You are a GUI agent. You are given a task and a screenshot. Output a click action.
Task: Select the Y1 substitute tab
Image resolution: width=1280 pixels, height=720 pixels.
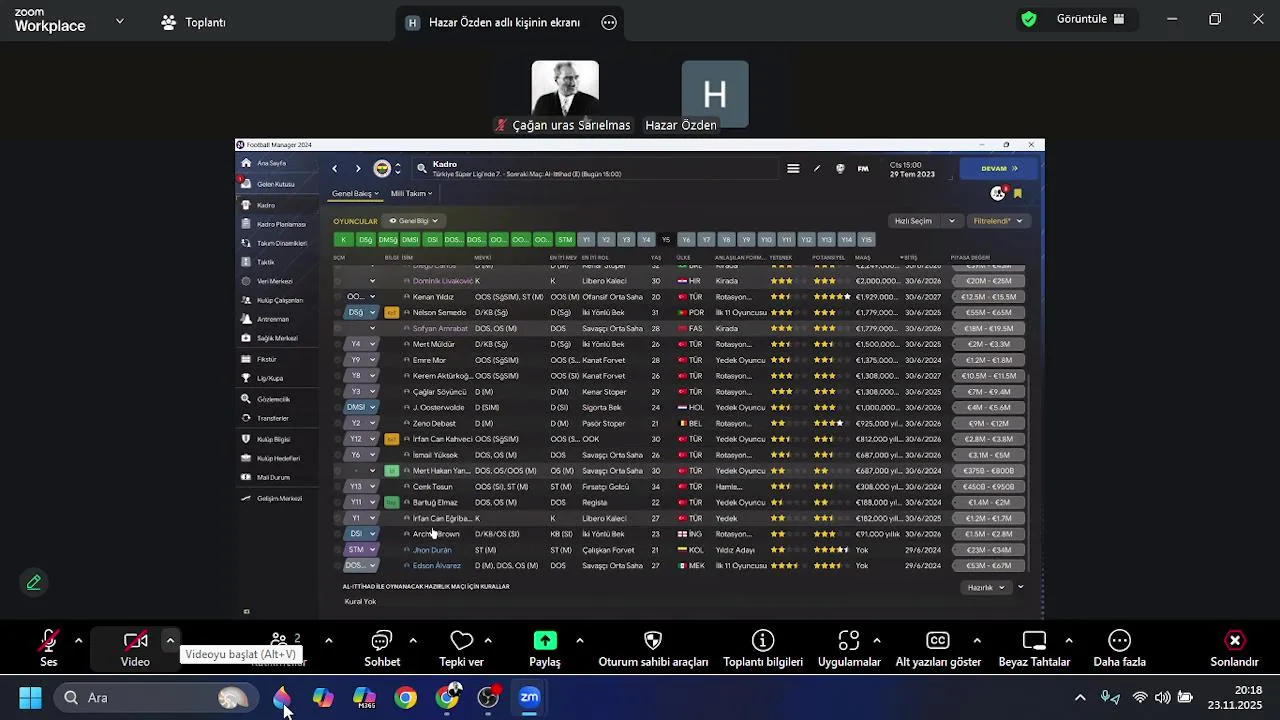(587, 240)
